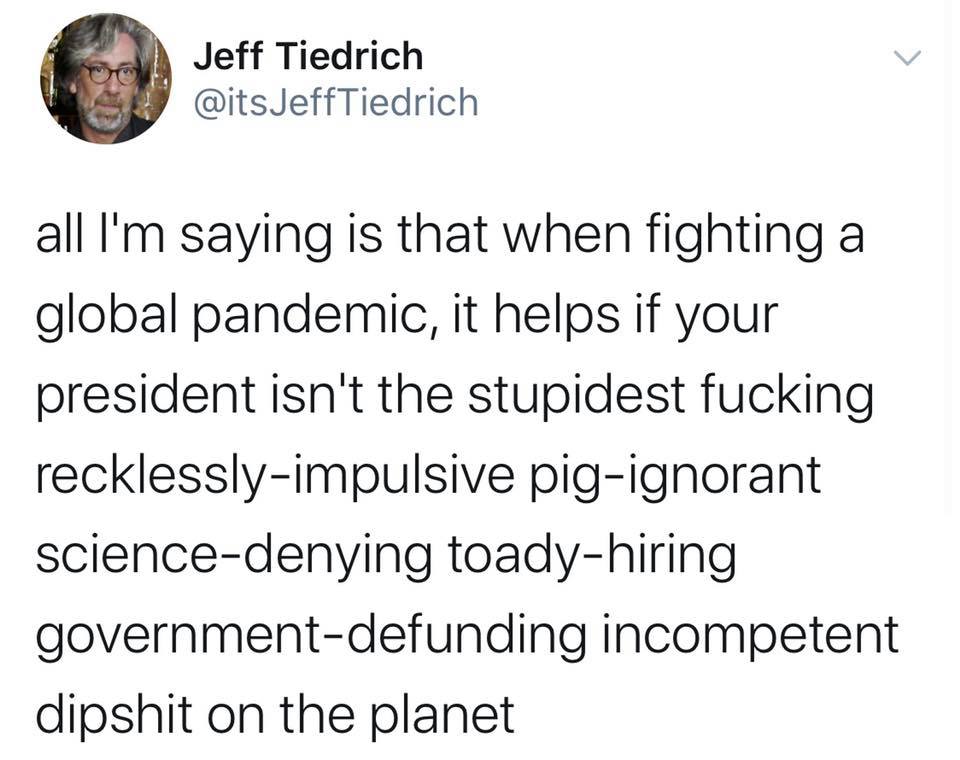The image size is (960, 760).
Task: Click the glasses in the avatar photo
Action: 111,74
